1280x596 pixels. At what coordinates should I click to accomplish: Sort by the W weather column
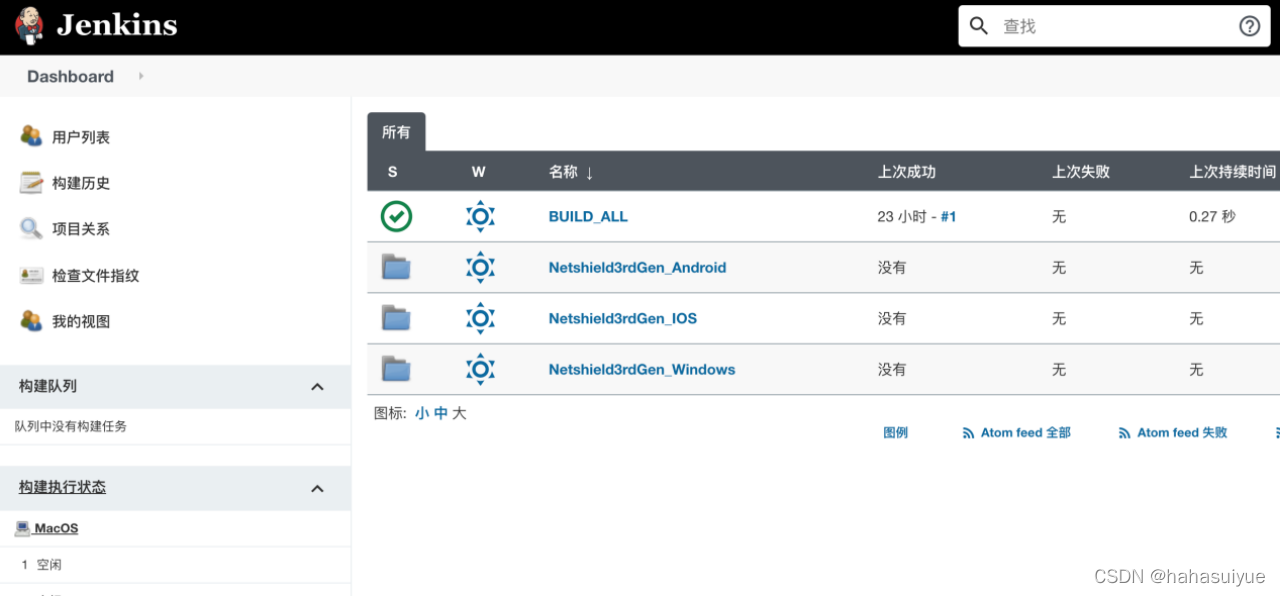(x=478, y=172)
